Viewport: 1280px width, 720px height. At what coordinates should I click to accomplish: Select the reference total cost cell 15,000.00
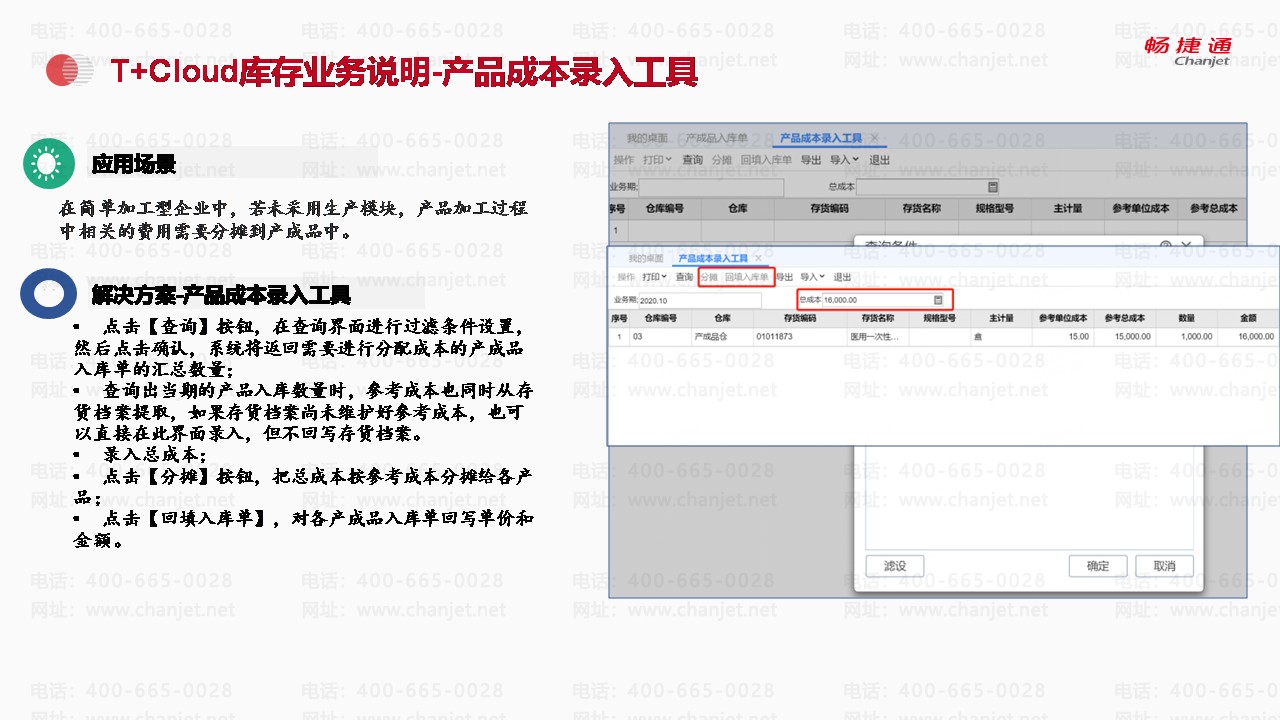click(x=1125, y=337)
